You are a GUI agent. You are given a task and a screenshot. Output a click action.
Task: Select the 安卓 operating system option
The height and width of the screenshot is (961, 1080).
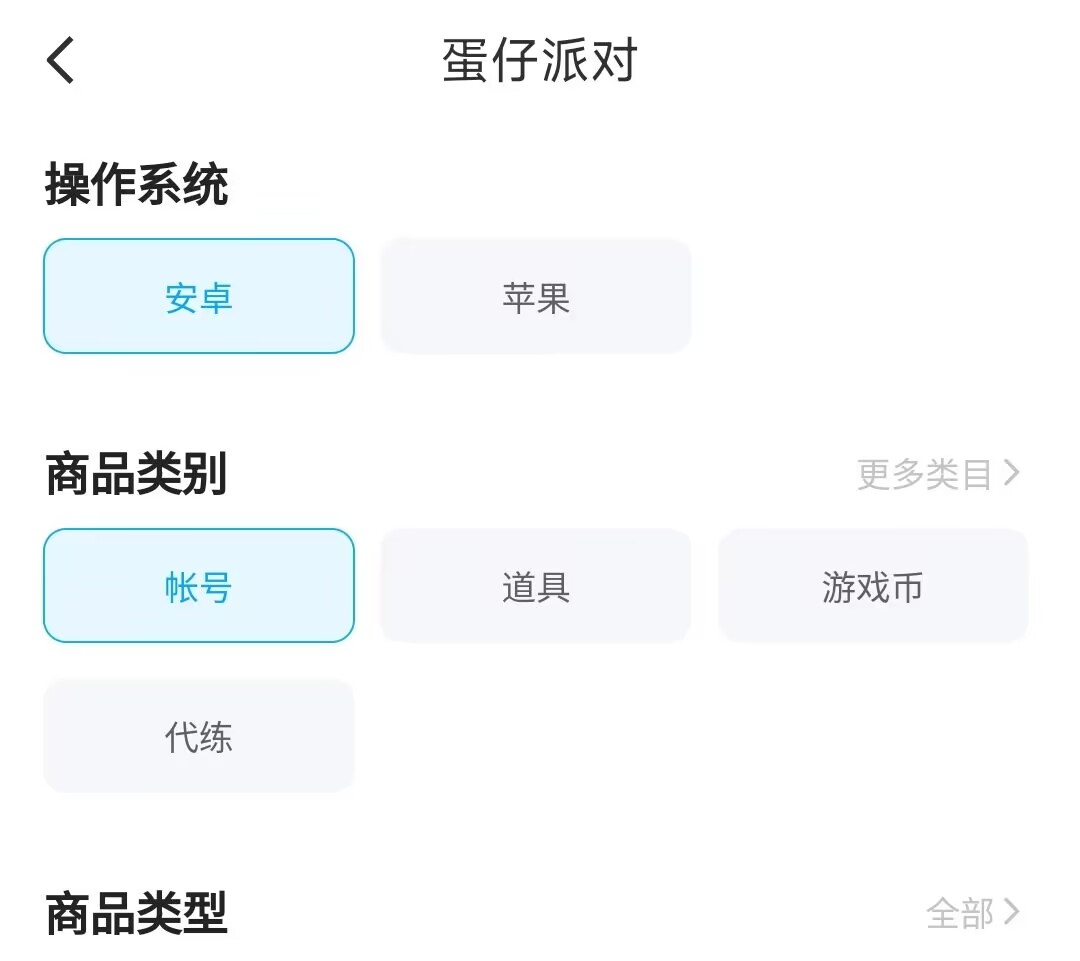click(x=199, y=297)
